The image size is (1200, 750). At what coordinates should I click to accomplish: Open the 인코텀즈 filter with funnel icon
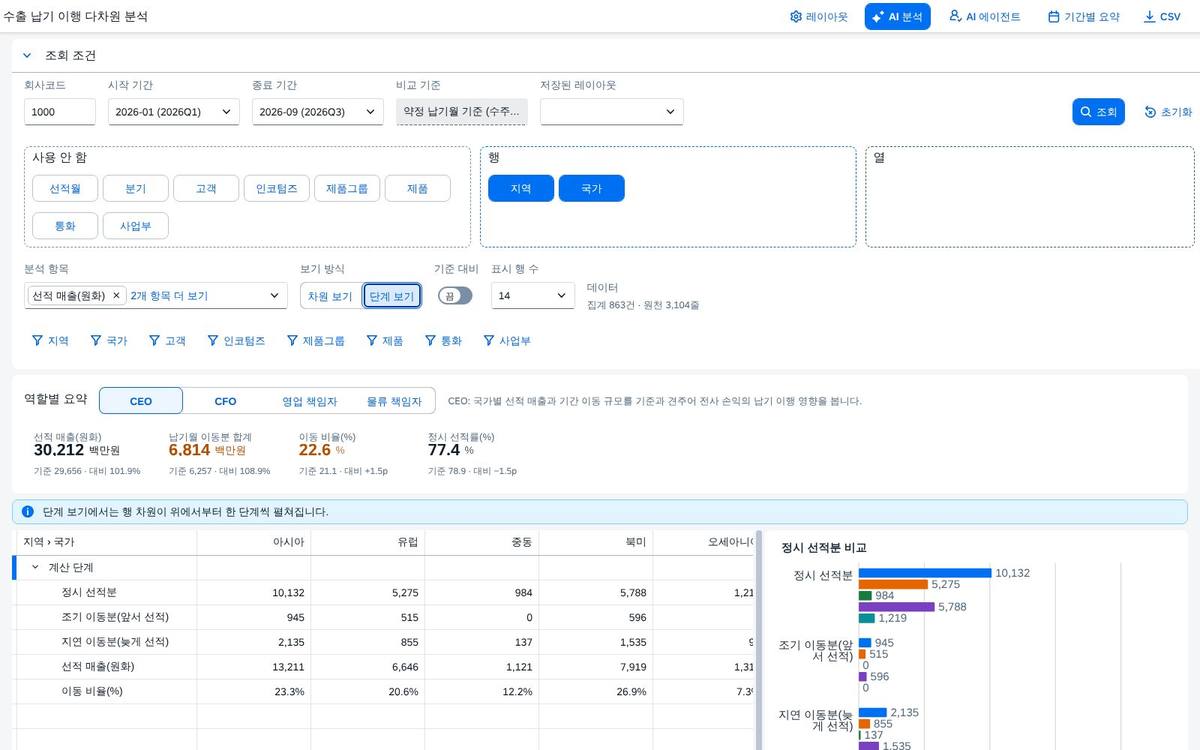(236, 341)
